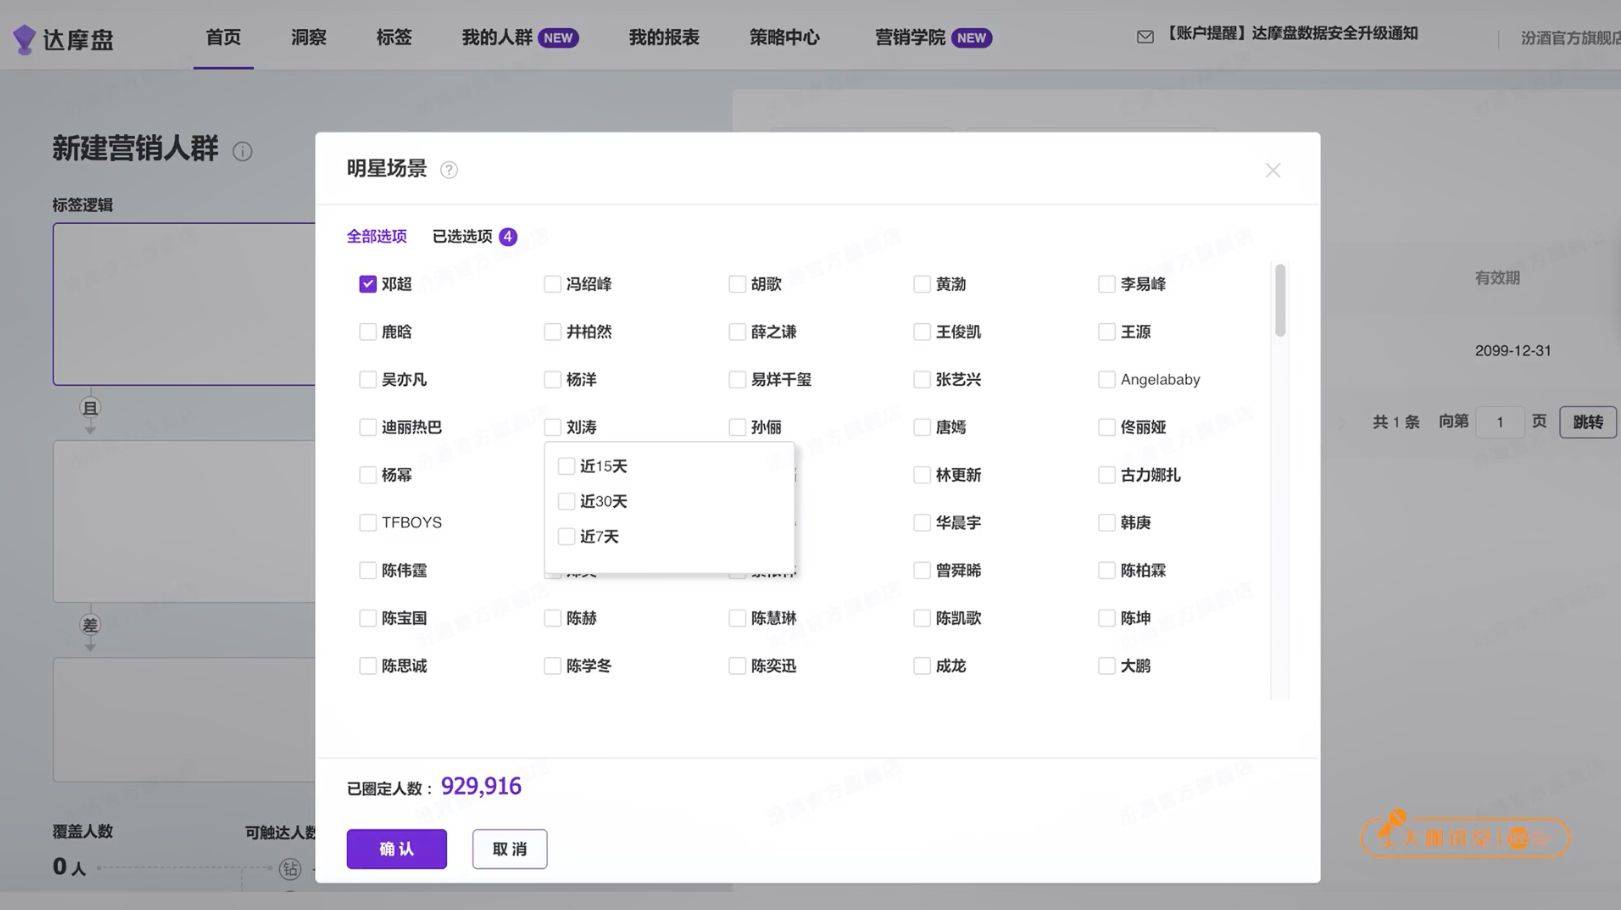Select the Angelababy checkbox
The width and height of the screenshot is (1621, 910).
pyautogui.click(x=1107, y=380)
